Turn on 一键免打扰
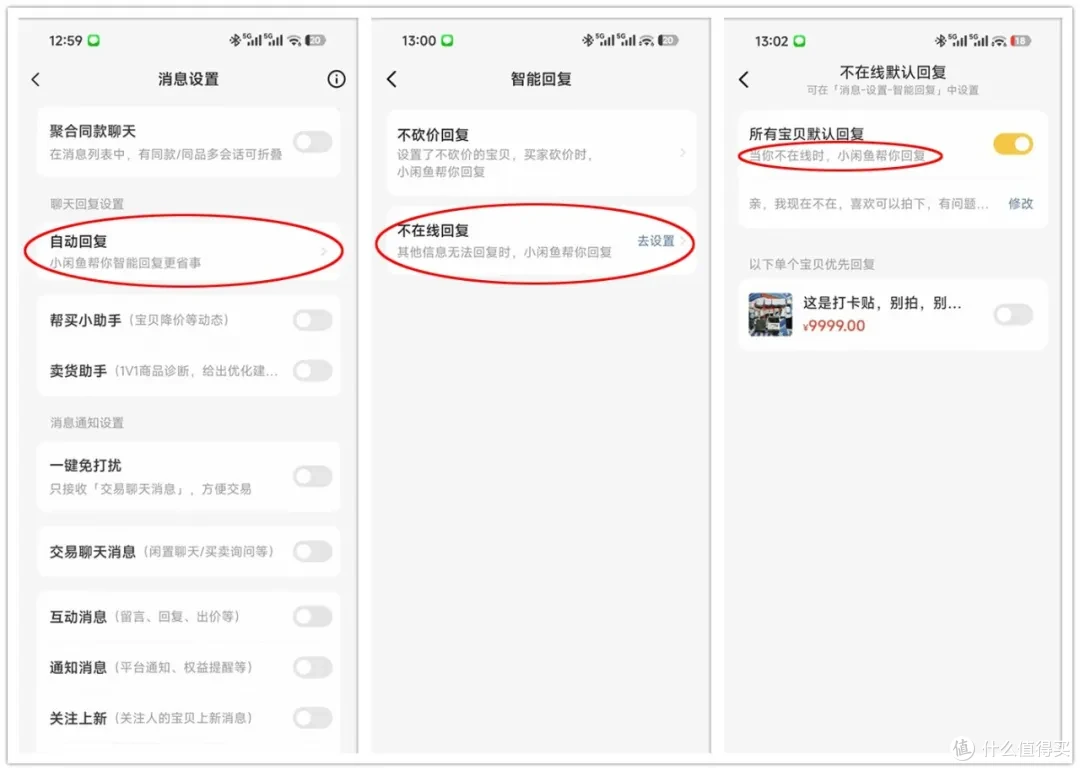The width and height of the screenshot is (1080, 771). point(313,476)
